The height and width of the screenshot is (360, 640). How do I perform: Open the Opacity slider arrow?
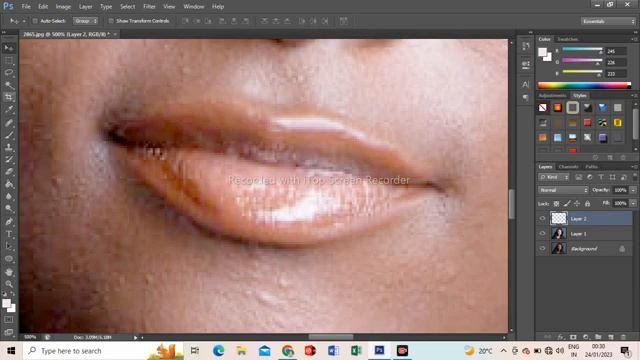coord(633,190)
